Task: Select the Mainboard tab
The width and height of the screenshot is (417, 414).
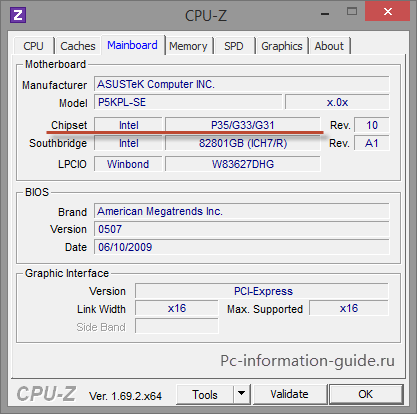Action: click(132, 45)
